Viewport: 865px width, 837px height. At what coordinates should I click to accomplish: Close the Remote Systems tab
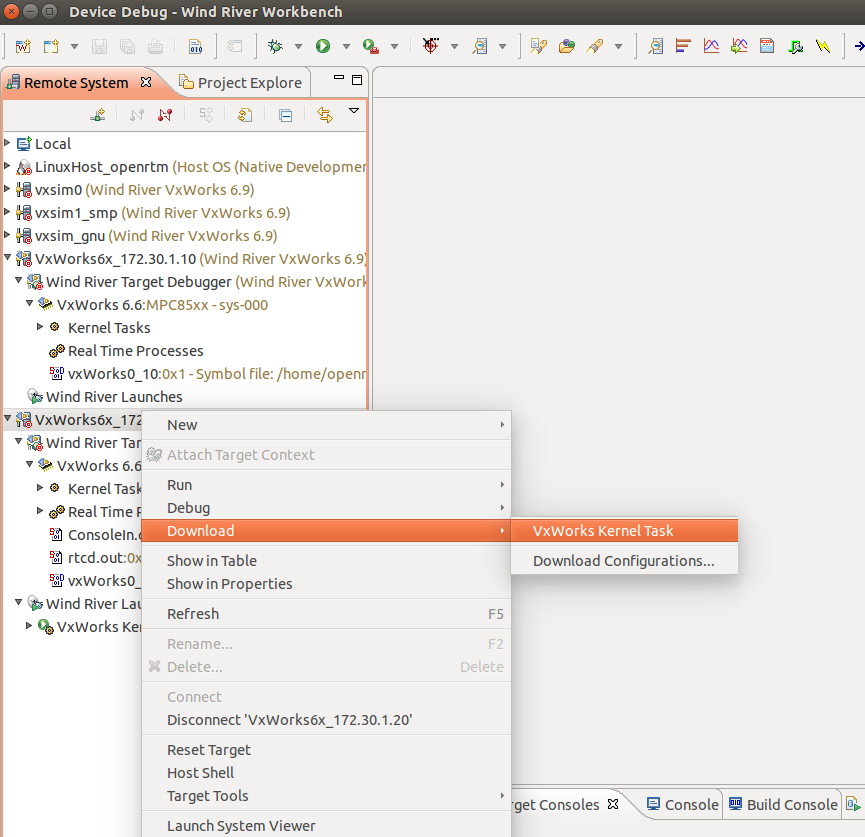146,82
